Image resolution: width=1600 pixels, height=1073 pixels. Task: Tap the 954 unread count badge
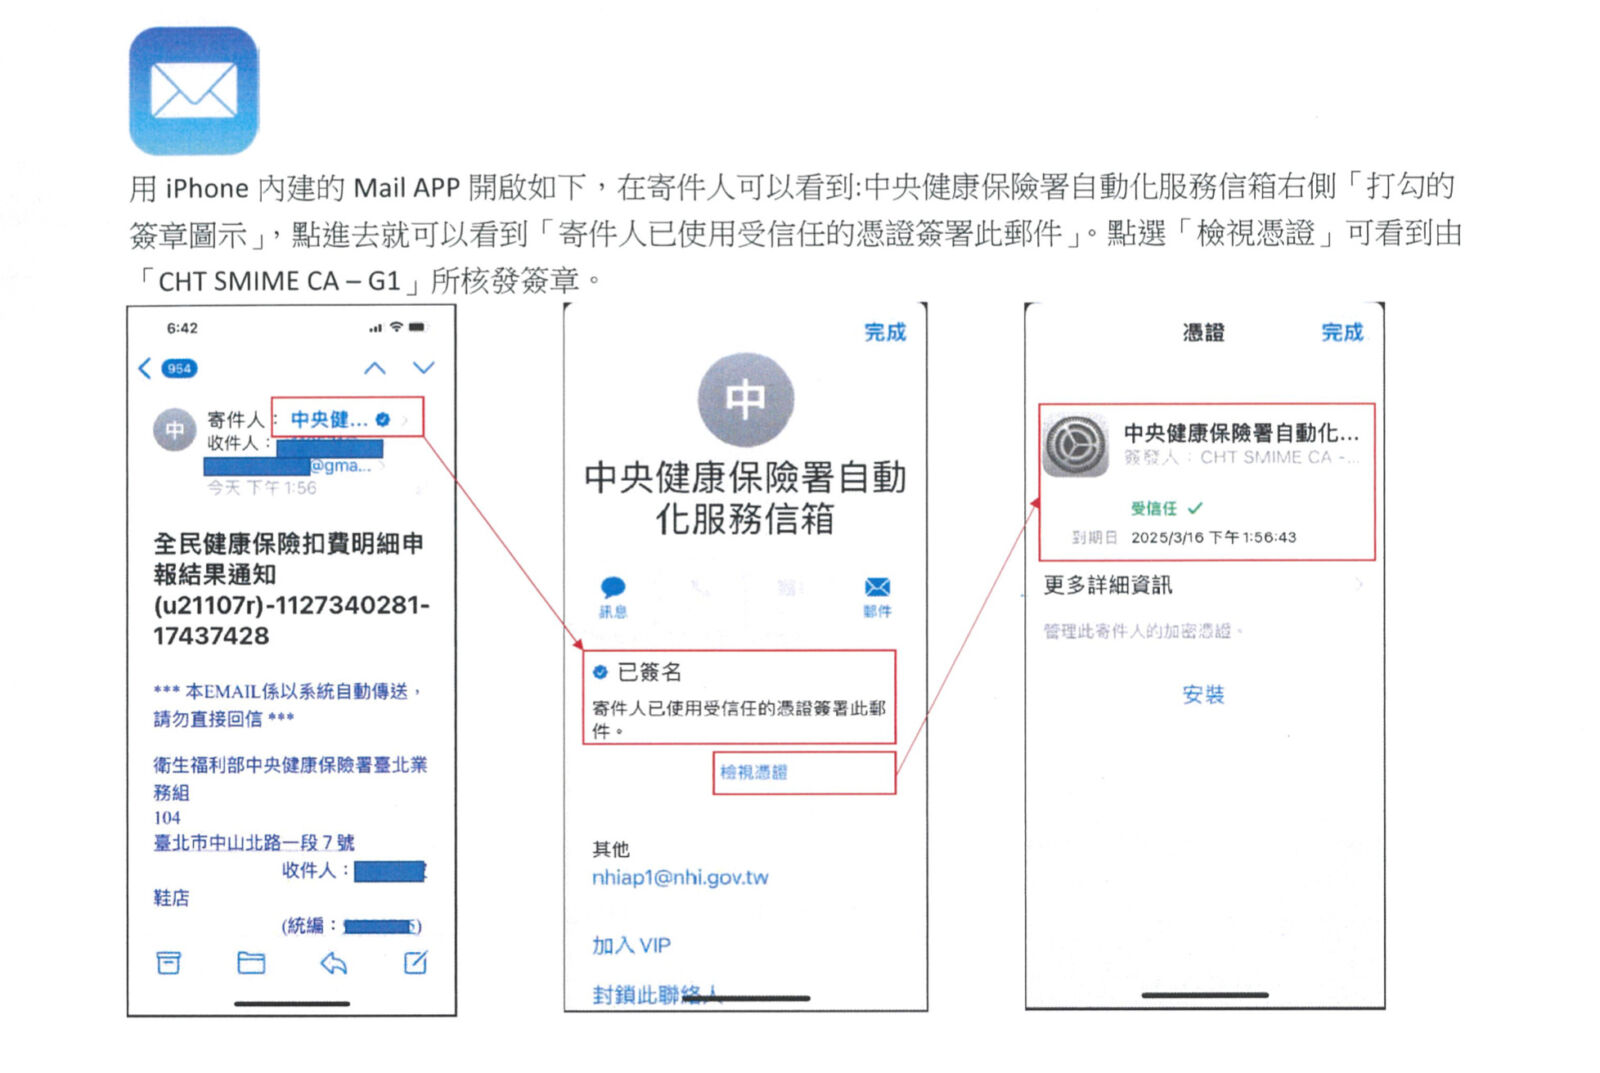click(x=179, y=369)
